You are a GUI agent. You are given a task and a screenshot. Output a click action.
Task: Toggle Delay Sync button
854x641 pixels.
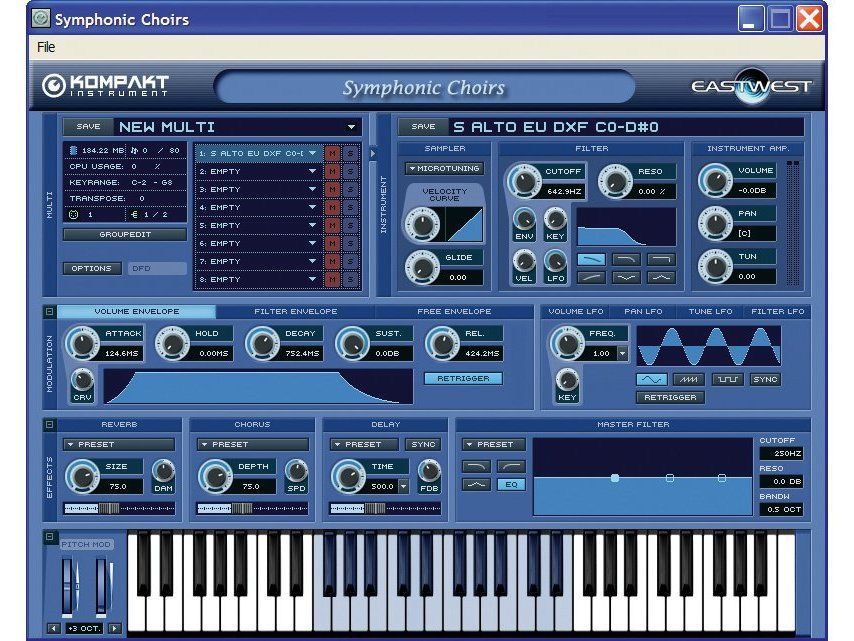423,444
